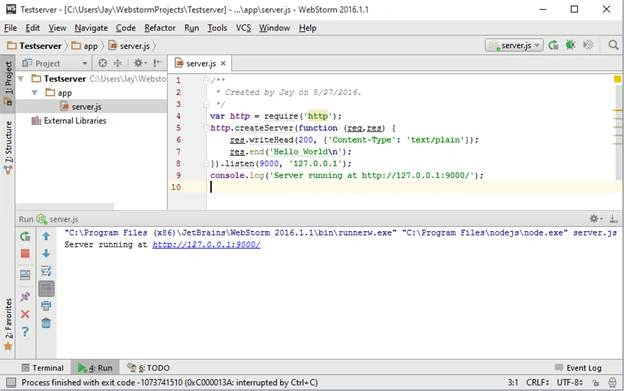
Task: Restore layout icon in Run panel
Action: [x=25, y=274]
